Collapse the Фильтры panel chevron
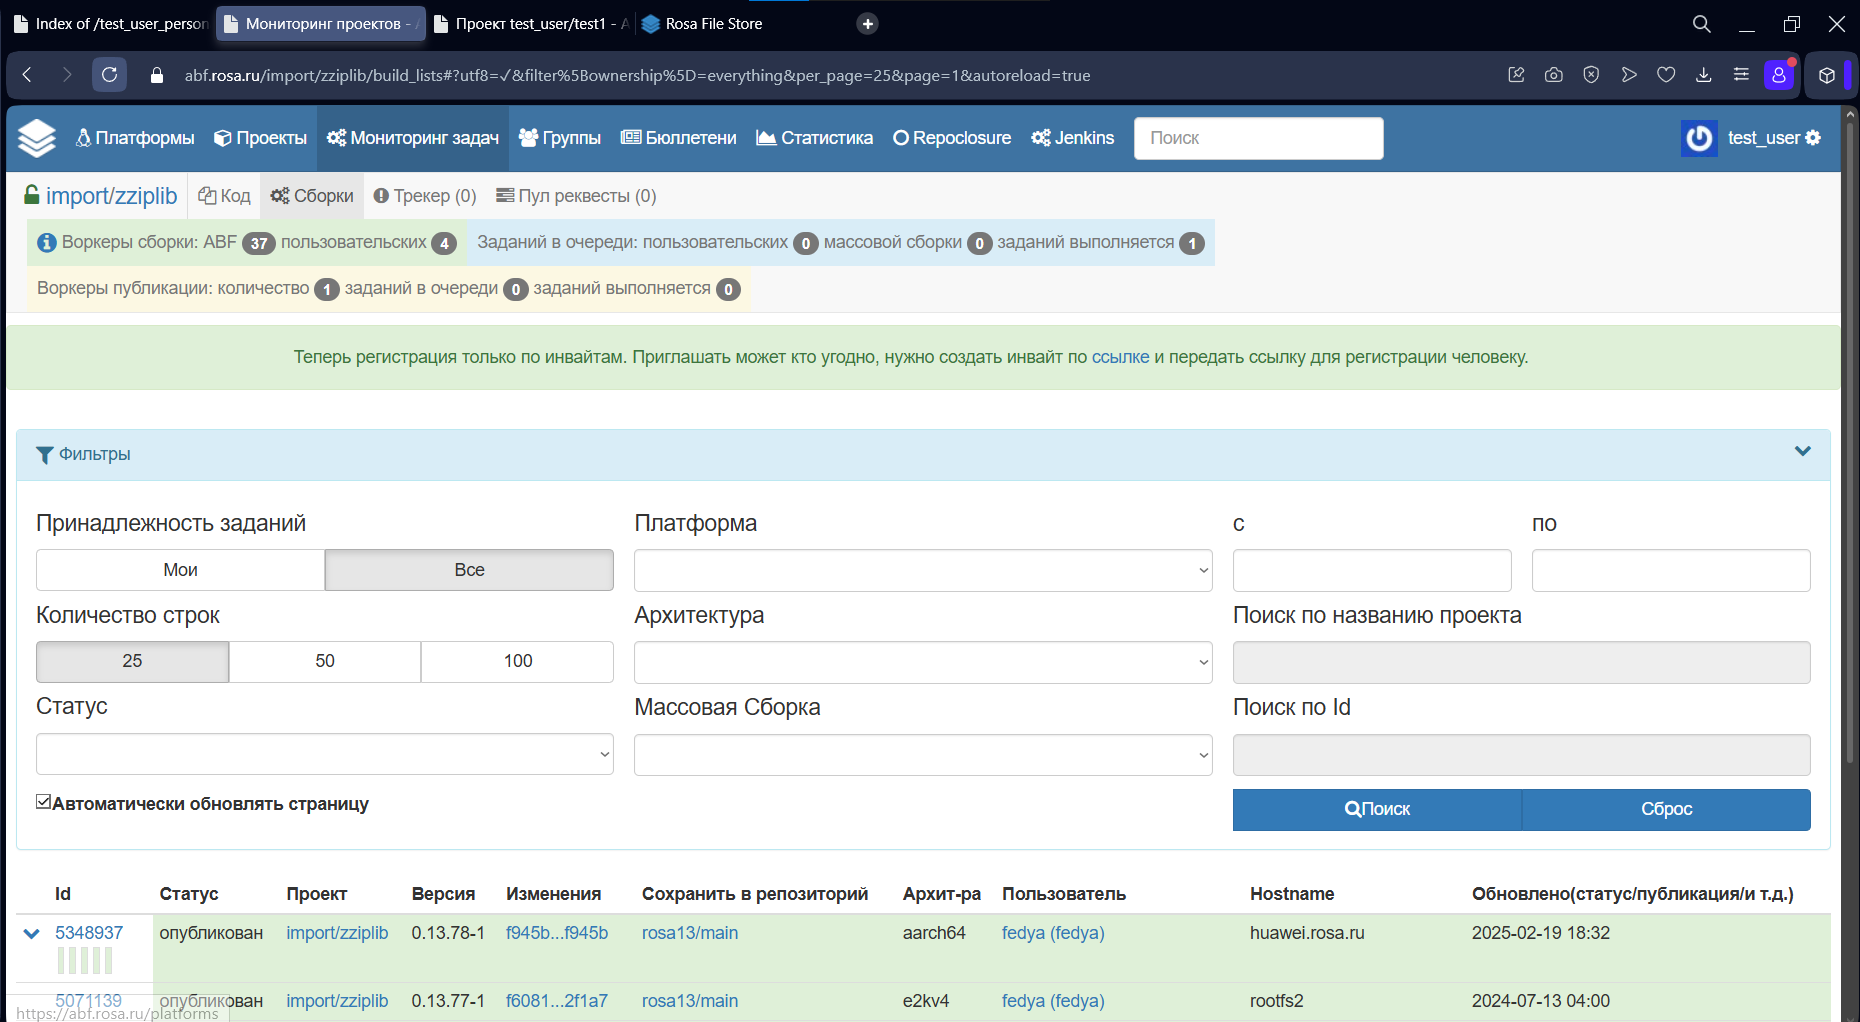Viewport: 1860px width, 1022px height. [x=1803, y=451]
